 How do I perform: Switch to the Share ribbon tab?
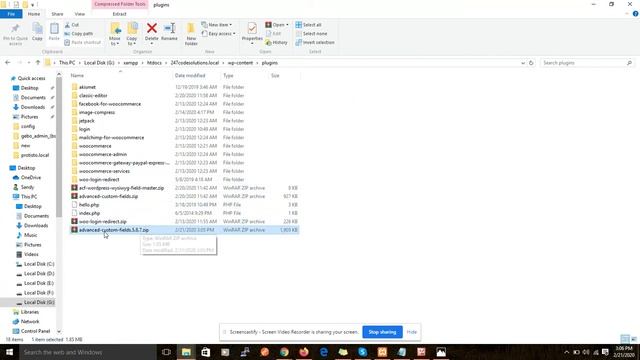(x=57, y=14)
